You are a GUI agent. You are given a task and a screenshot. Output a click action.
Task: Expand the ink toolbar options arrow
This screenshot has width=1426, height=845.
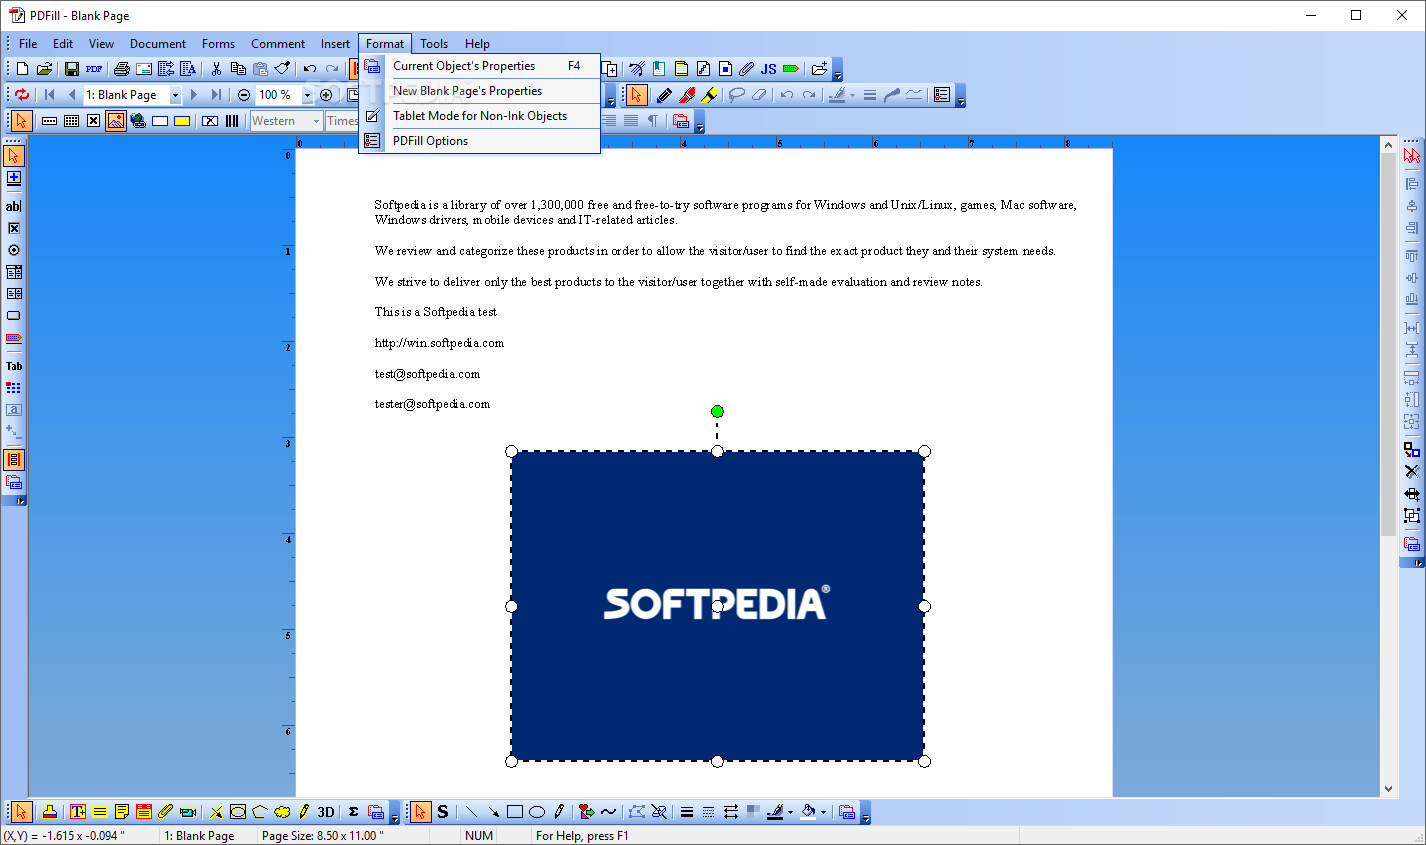click(x=961, y=96)
